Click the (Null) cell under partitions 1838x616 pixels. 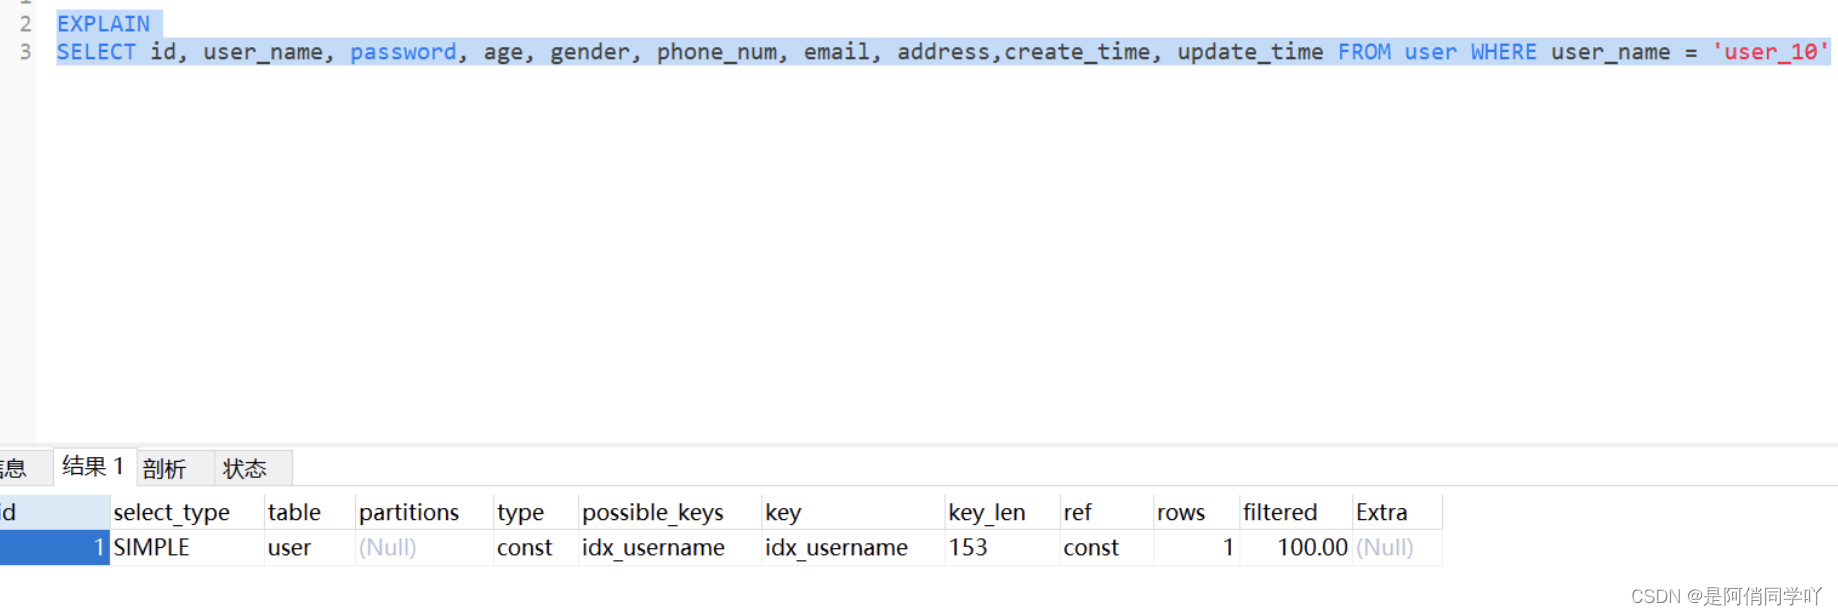(x=424, y=548)
